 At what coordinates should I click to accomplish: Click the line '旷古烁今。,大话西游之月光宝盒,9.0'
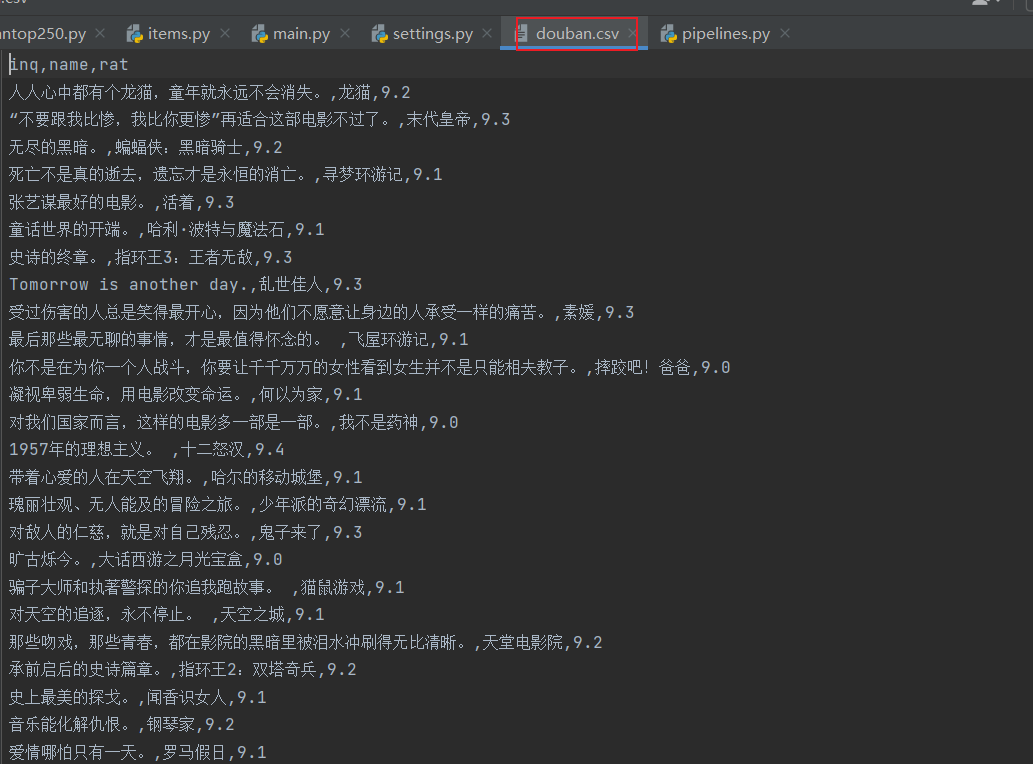[x=146, y=559]
